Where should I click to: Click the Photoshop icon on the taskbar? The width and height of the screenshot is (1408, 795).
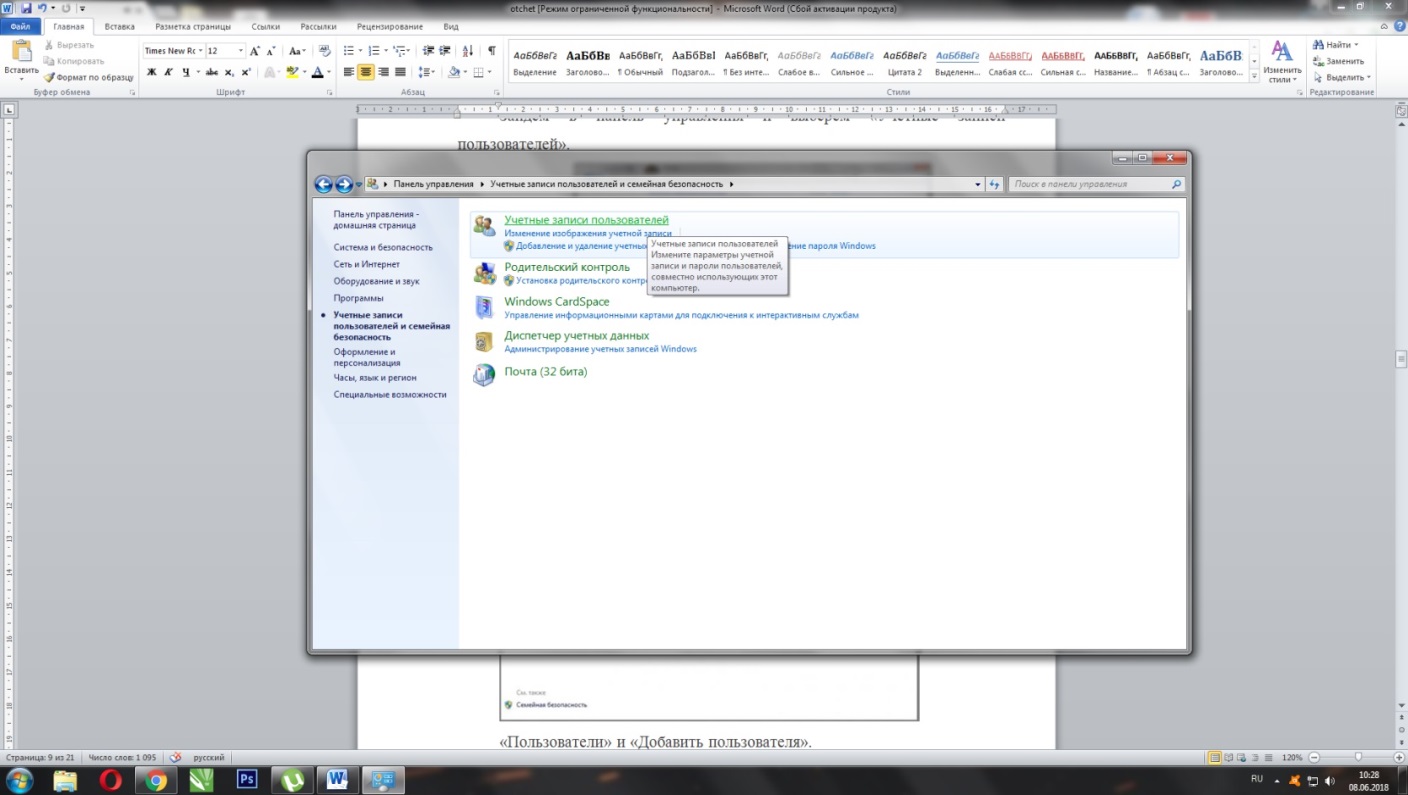(247, 780)
